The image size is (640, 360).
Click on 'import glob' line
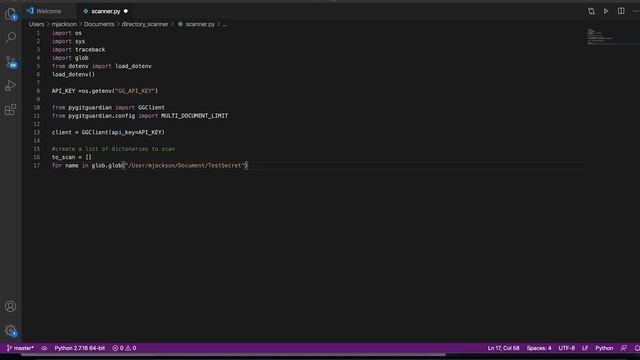point(70,58)
